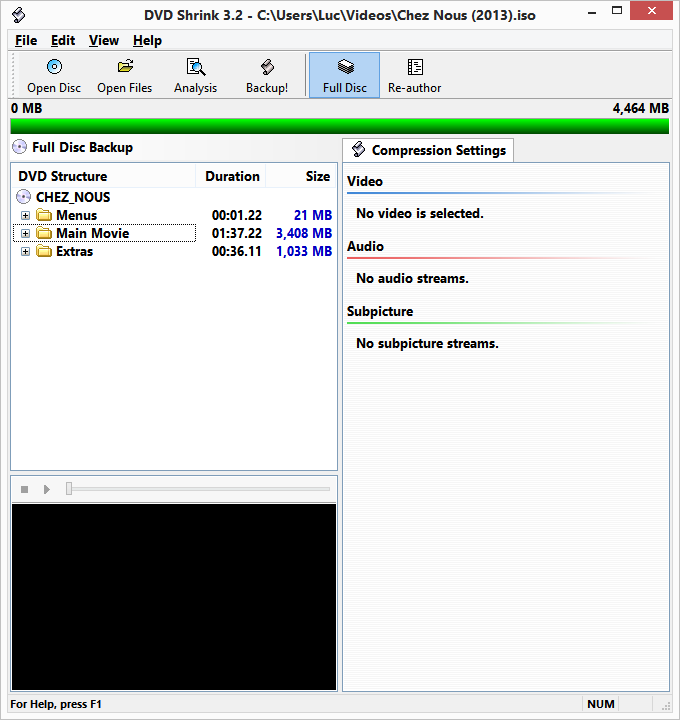Switch to Full Disc mode
Viewport: 680px width, 720px height.
click(x=345, y=68)
